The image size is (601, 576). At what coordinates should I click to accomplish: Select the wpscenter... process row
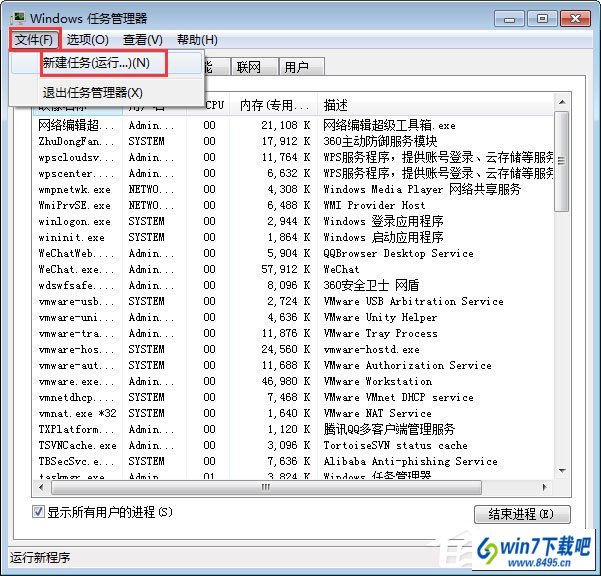point(293,173)
